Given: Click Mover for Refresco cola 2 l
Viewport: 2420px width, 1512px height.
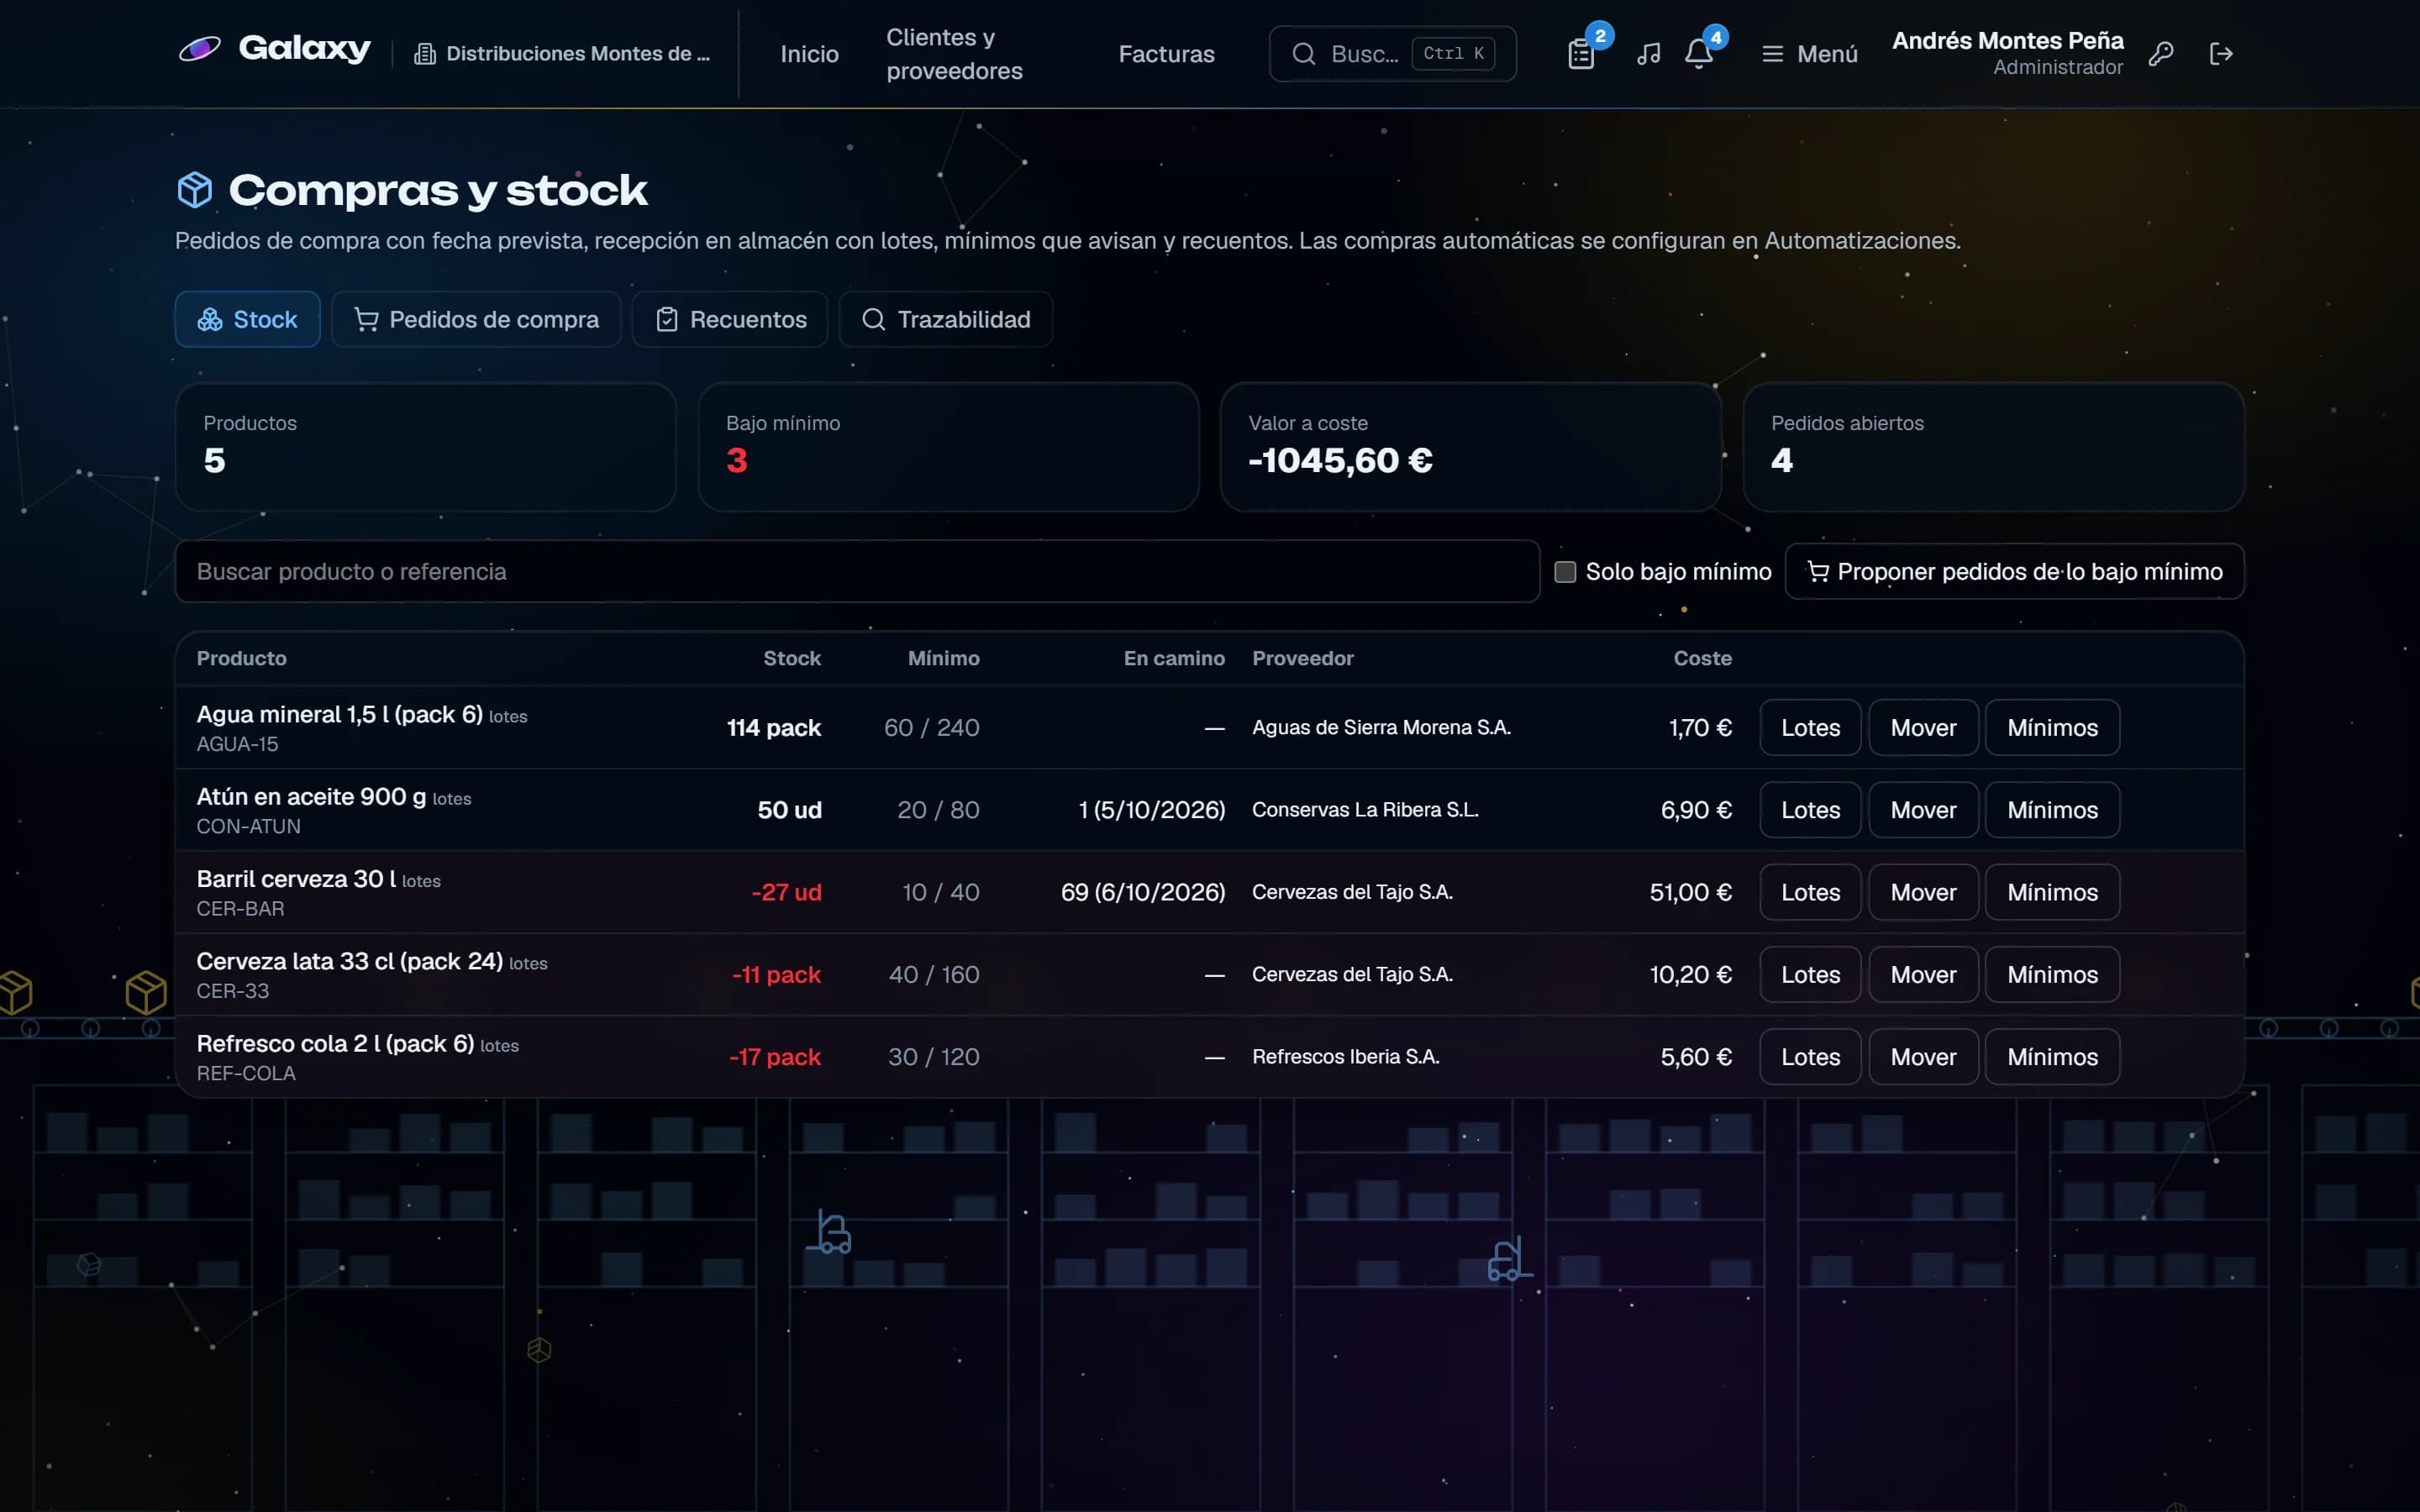Looking at the screenshot, I should point(1923,1057).
